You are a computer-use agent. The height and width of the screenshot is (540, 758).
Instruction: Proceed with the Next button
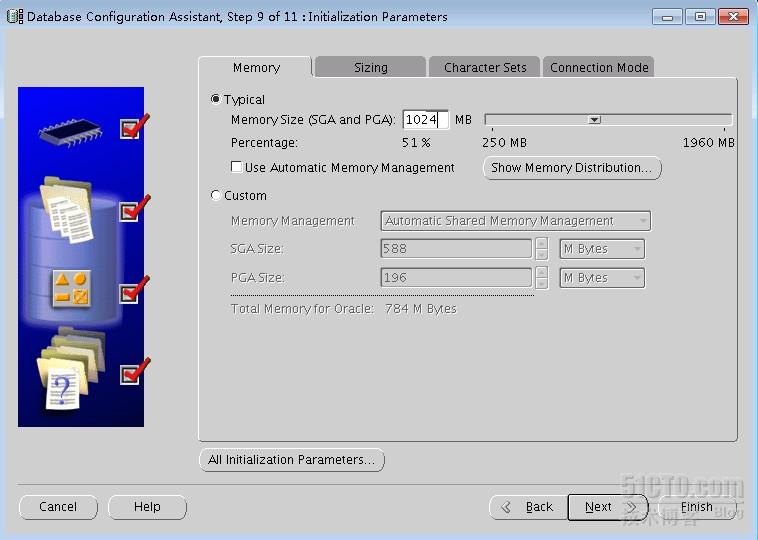click(608, 507)
